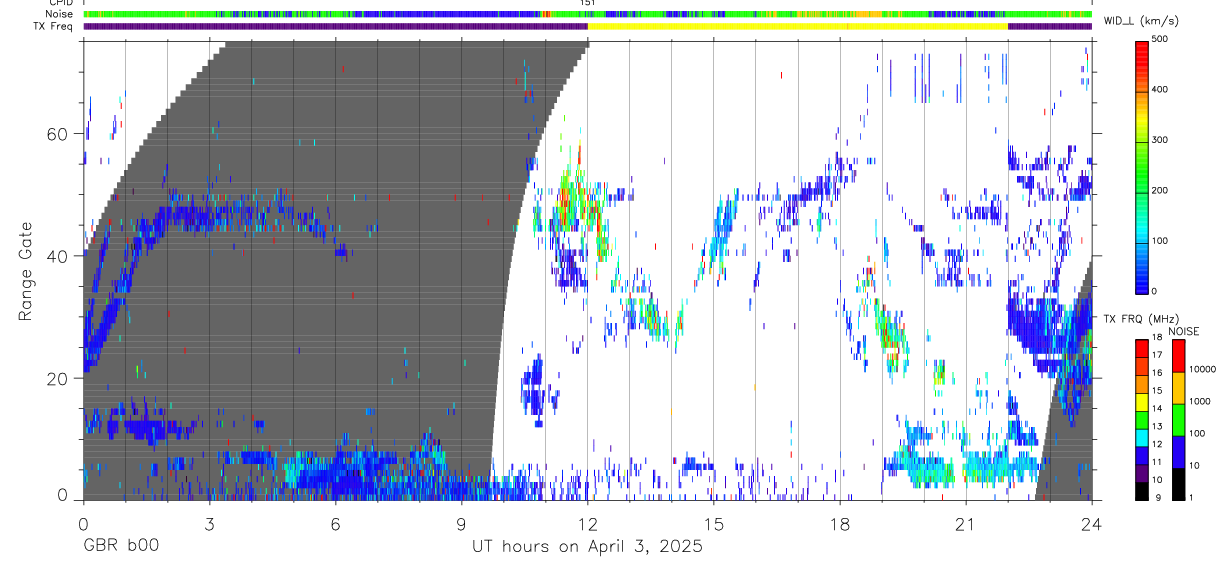Image resolution: width=1228 pixels, height=567 pixels.
Task: Click the 'NOISE' legend title
Action: 1183,331
